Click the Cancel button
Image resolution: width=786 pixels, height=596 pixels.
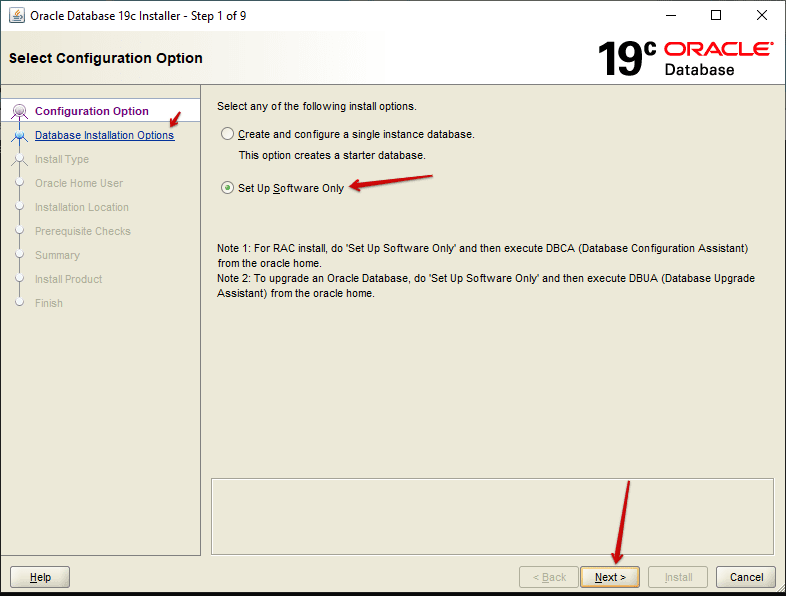pos(746,577)
